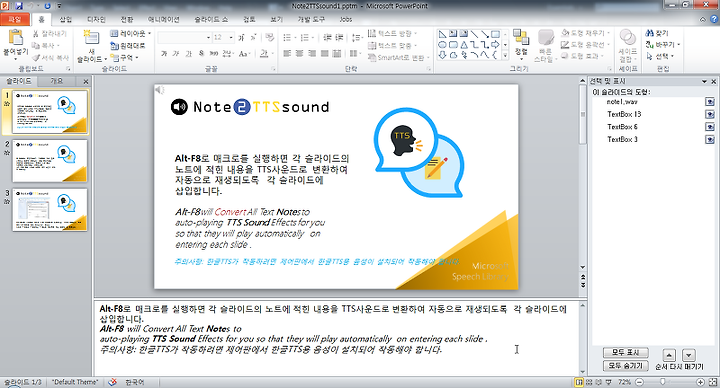The height and width of the screenshot is (388, 720).
Task: Click the Paste (붙여넣기) clipboard icon
Action: click(x=16, y=38)
